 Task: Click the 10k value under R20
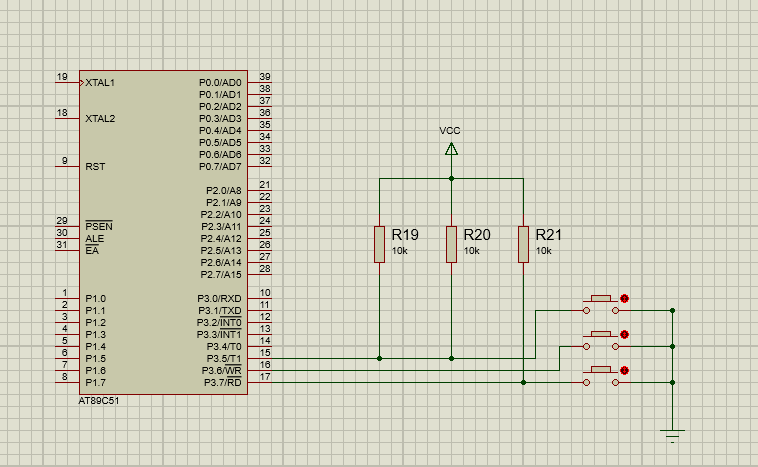pos(471,251)
